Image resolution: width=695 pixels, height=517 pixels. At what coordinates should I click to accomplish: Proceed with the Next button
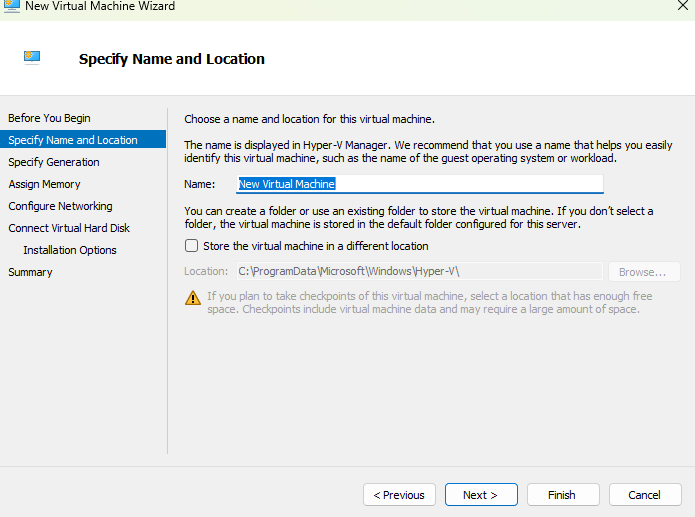(481, 495)
